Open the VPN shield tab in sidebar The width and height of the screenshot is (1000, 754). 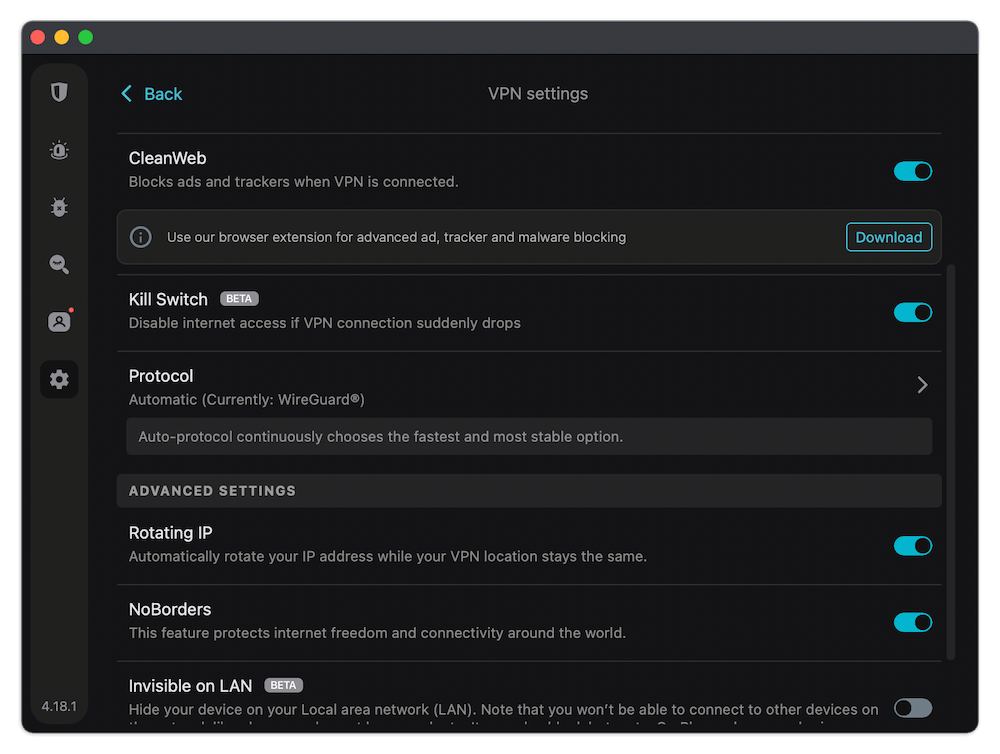pos(59,93)
